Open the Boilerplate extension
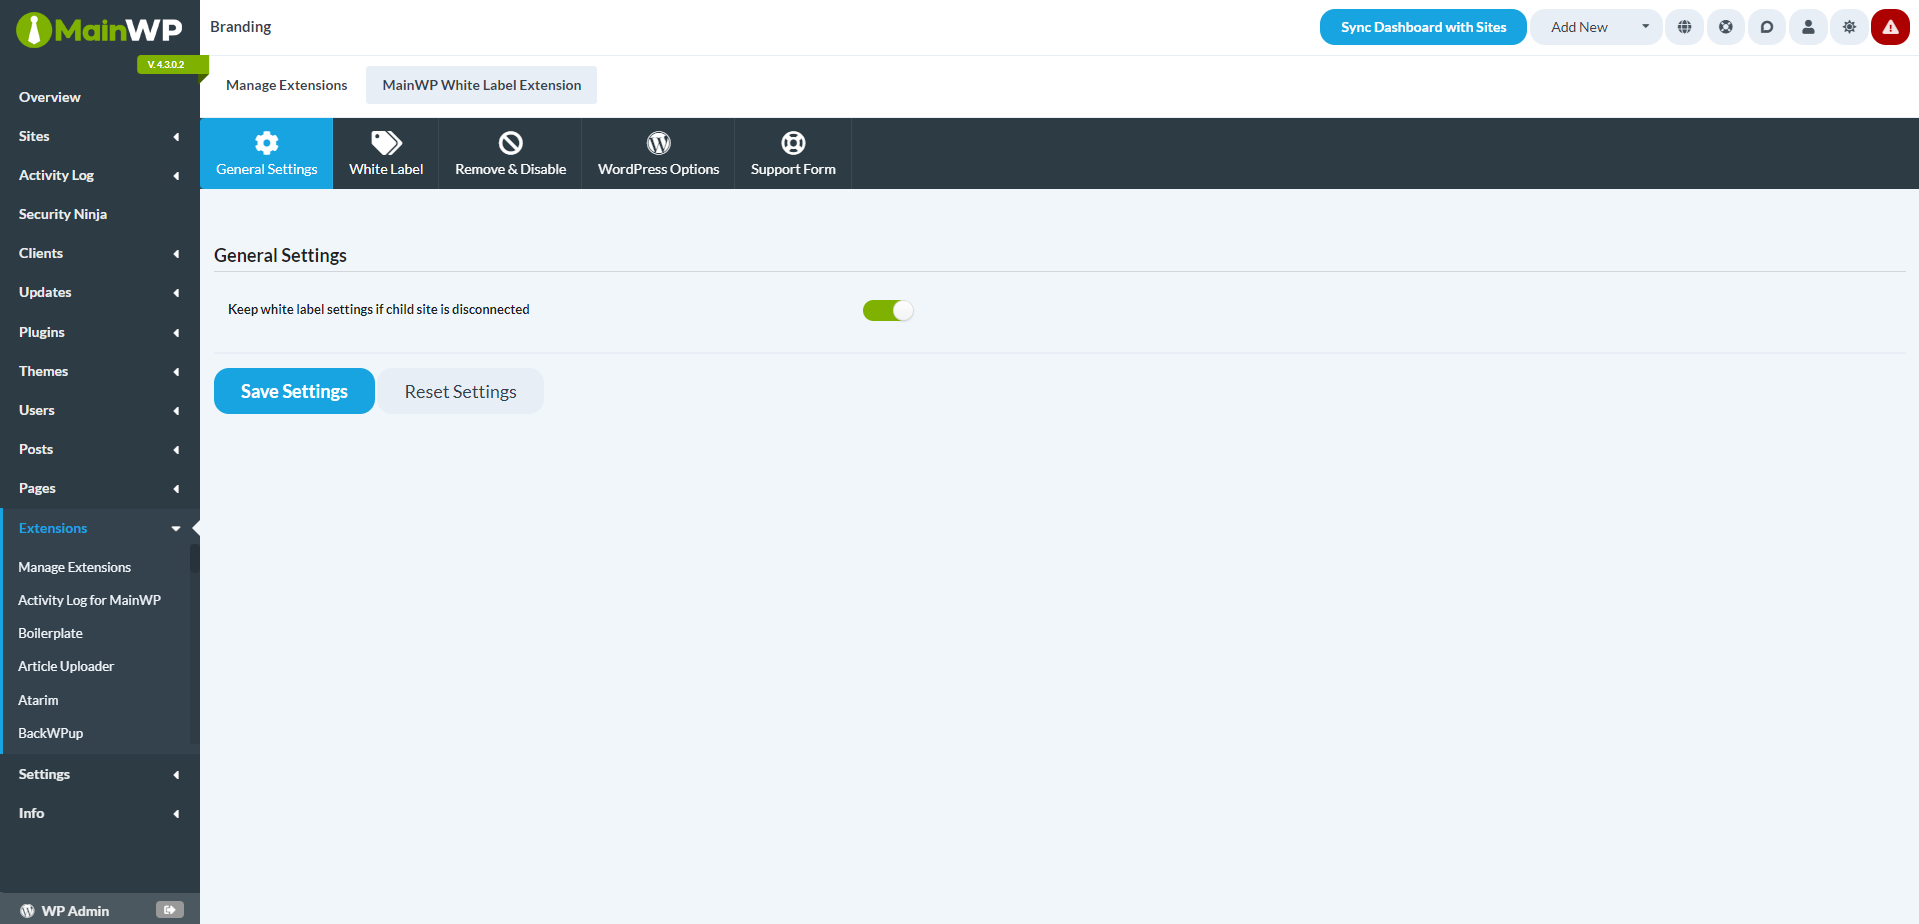Screen dimensions: 1919x924 (51, 633)
